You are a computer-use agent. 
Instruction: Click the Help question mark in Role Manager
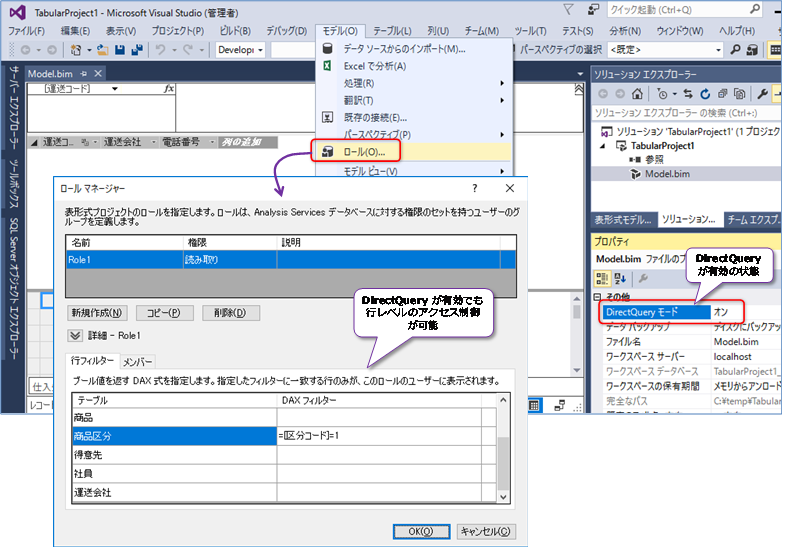tap(474, 188)
